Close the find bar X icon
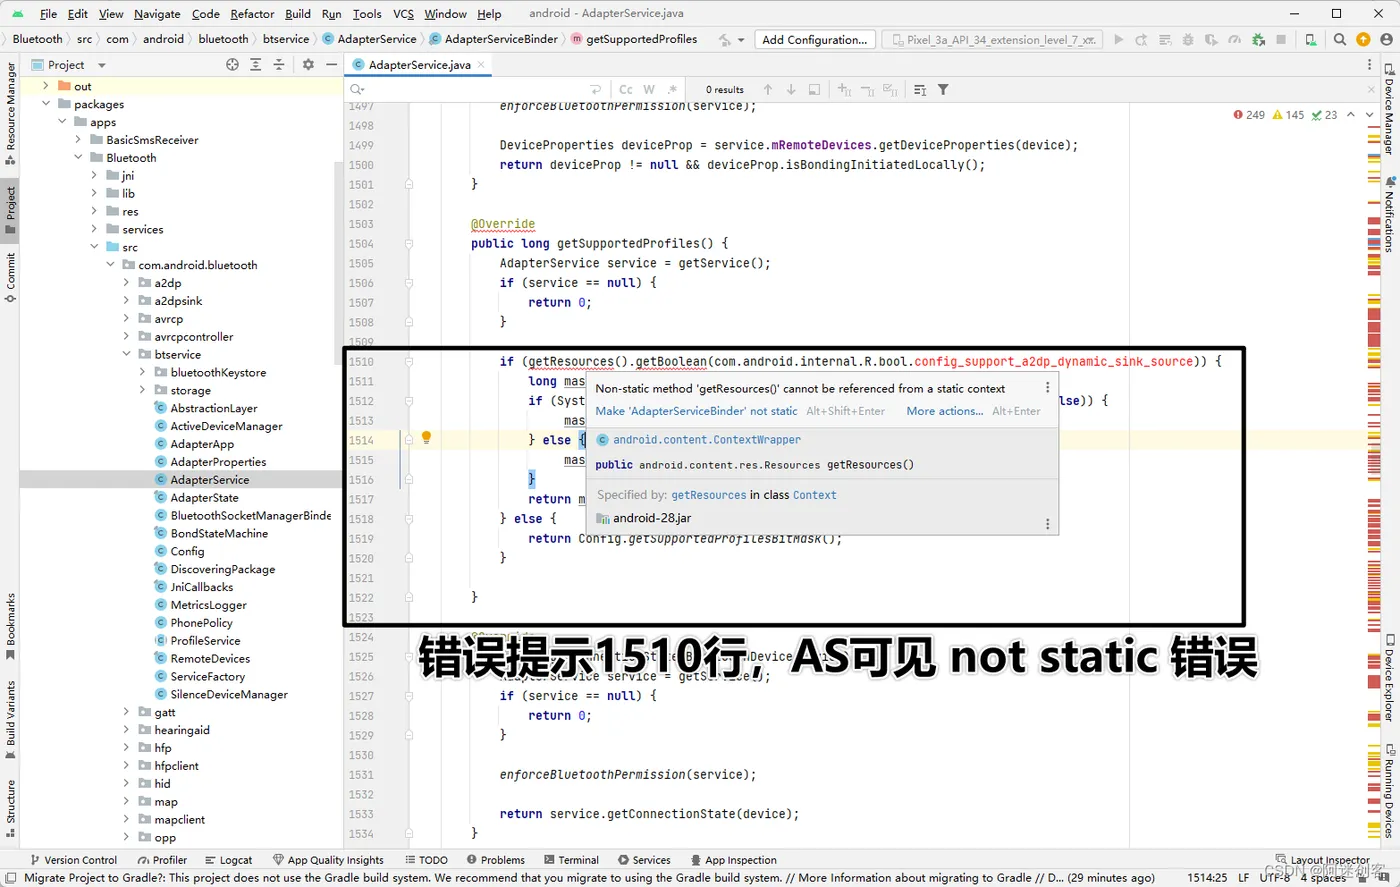Image resolution: width=1400 pixels, height=887 pixels. pyautogui.click(x=1371, y=89)
